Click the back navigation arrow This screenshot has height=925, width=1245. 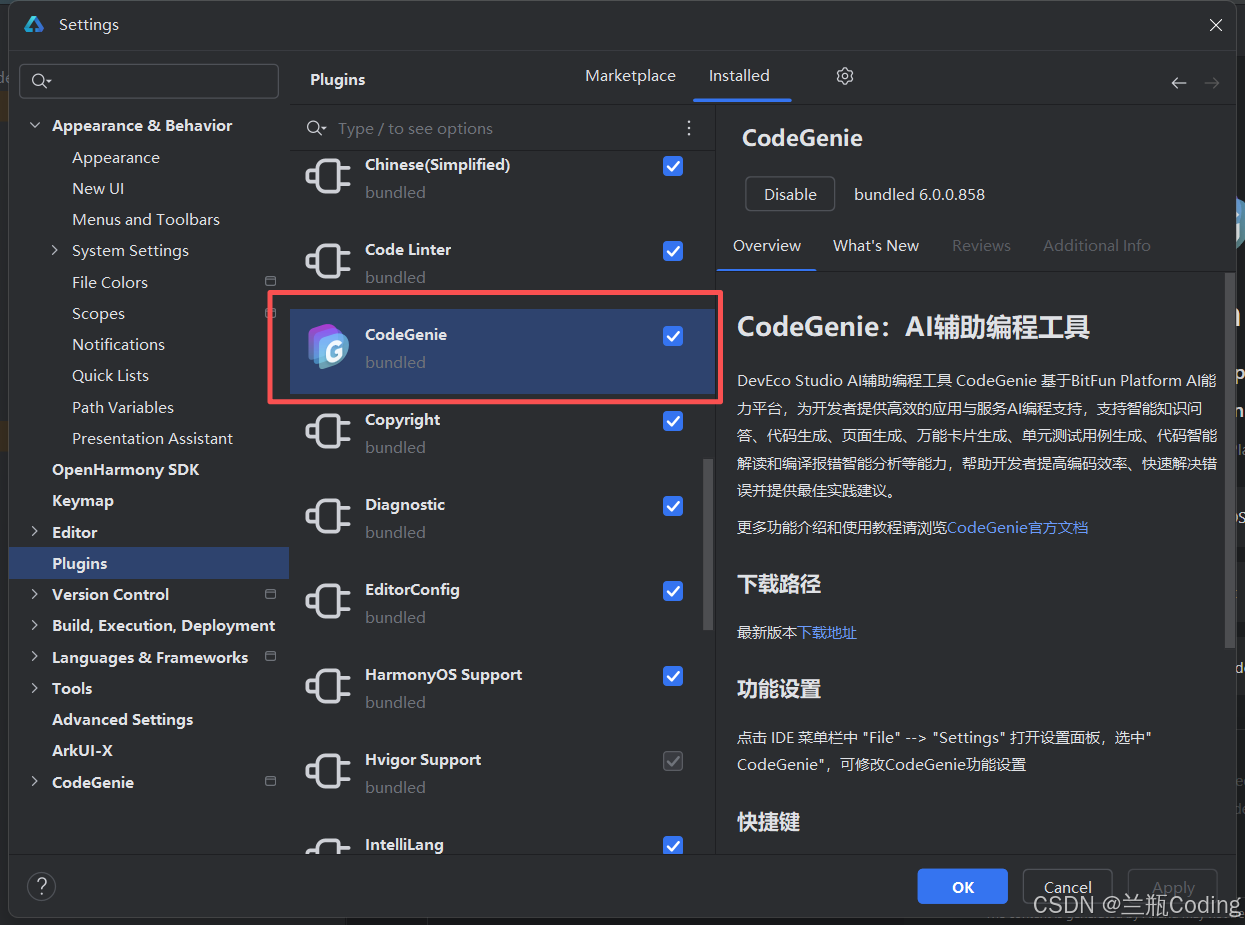tap(1179, 83)
